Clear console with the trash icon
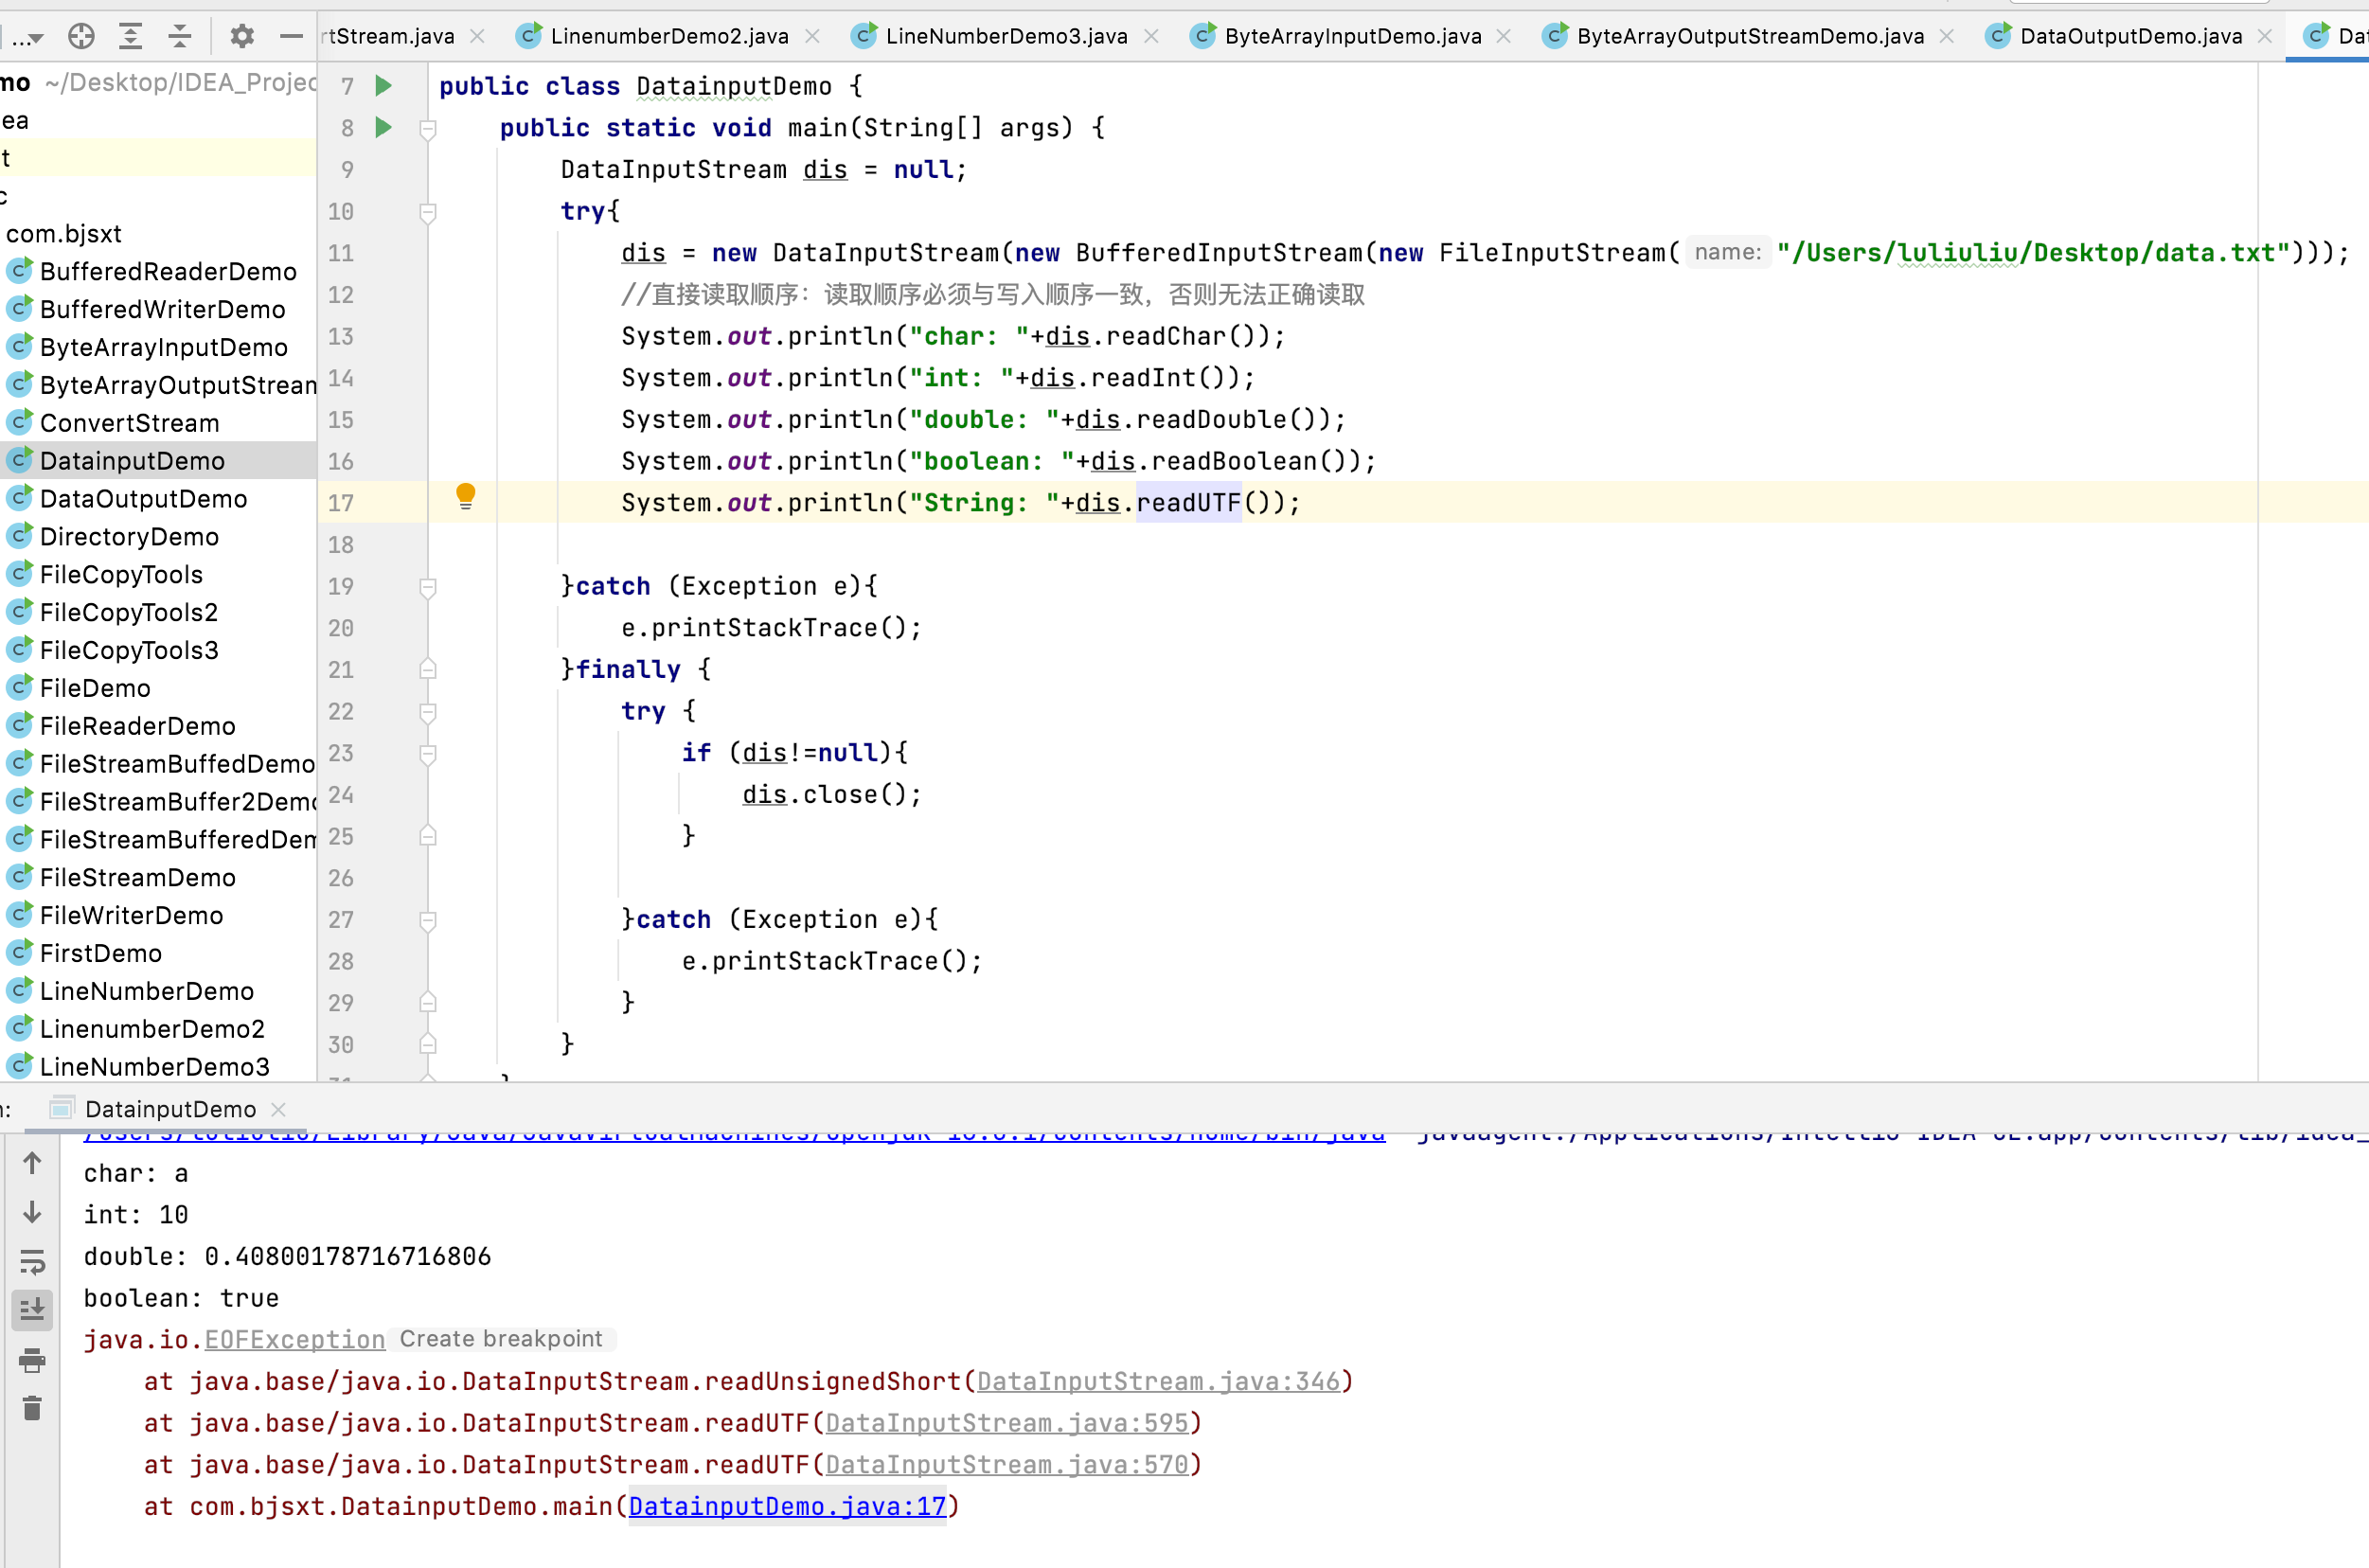 point(32,1408)
